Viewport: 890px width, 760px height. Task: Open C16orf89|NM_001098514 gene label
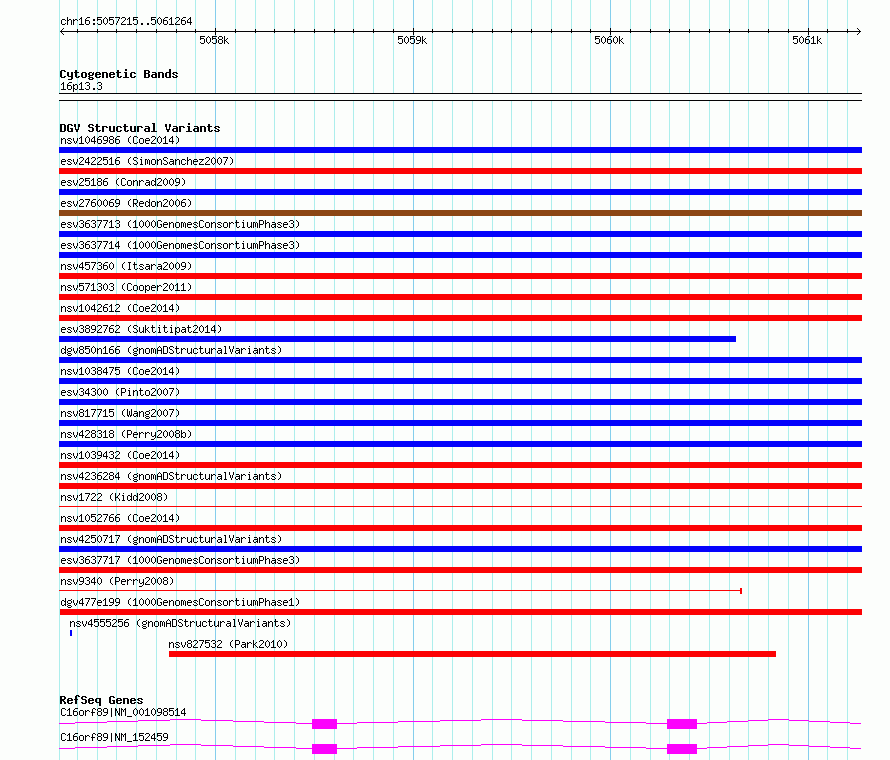pyautogui.click(x=123, y=712)
